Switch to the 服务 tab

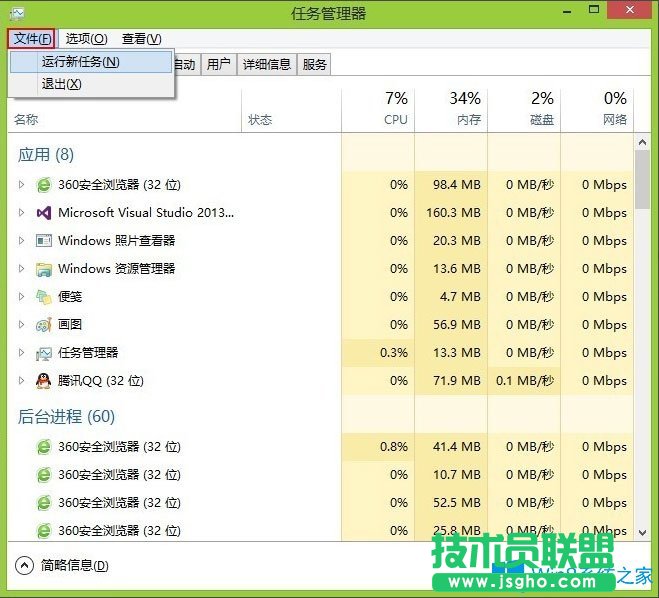coord(315,65)
